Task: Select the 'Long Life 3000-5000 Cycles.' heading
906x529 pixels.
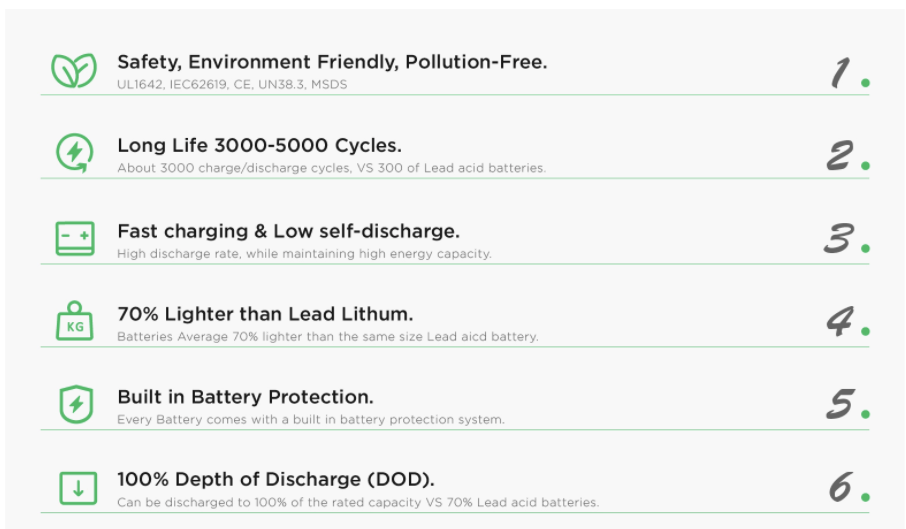Action: [x=259, y=145]
